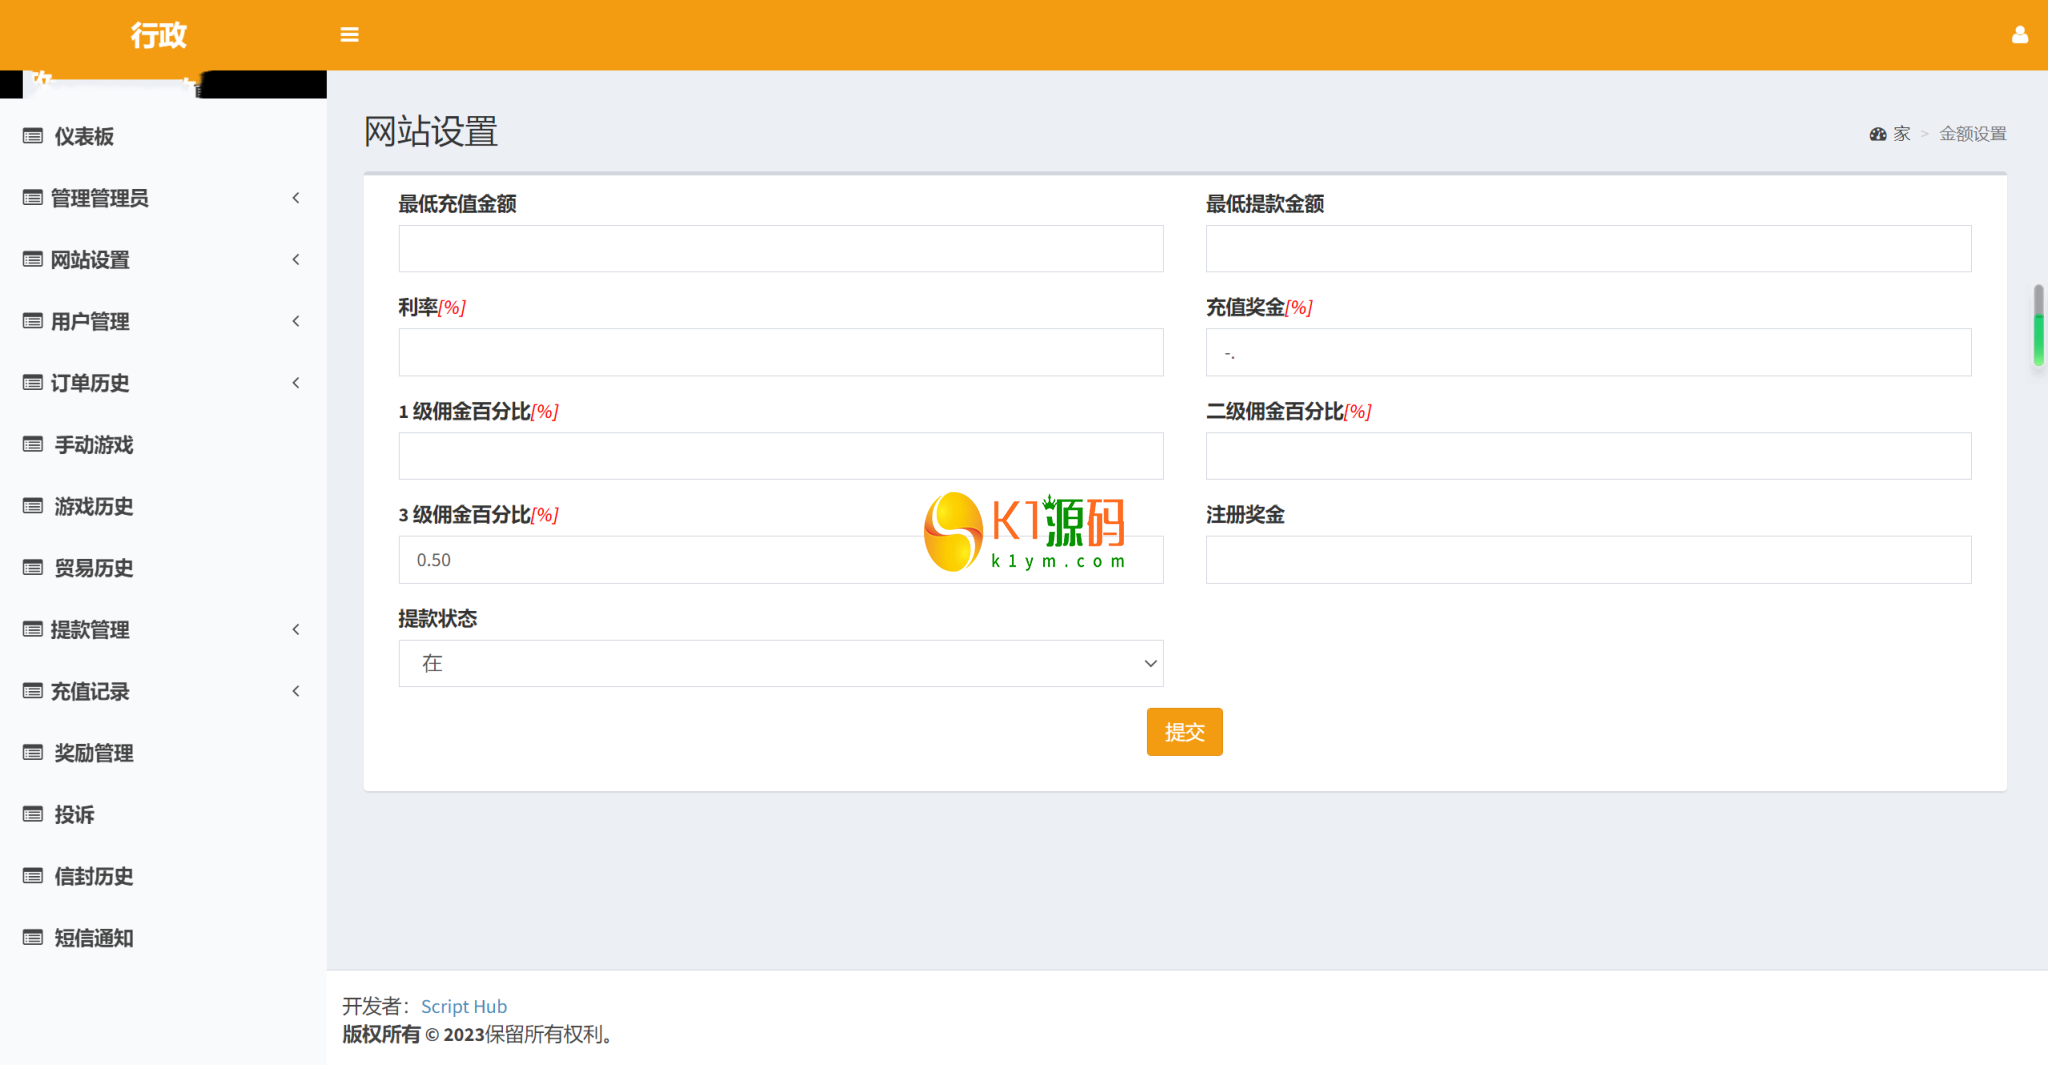Viewport: 2048px width, 1065px height.
Task: Expand the 订单历史 submenu chevron
Action: coord(296,383)
